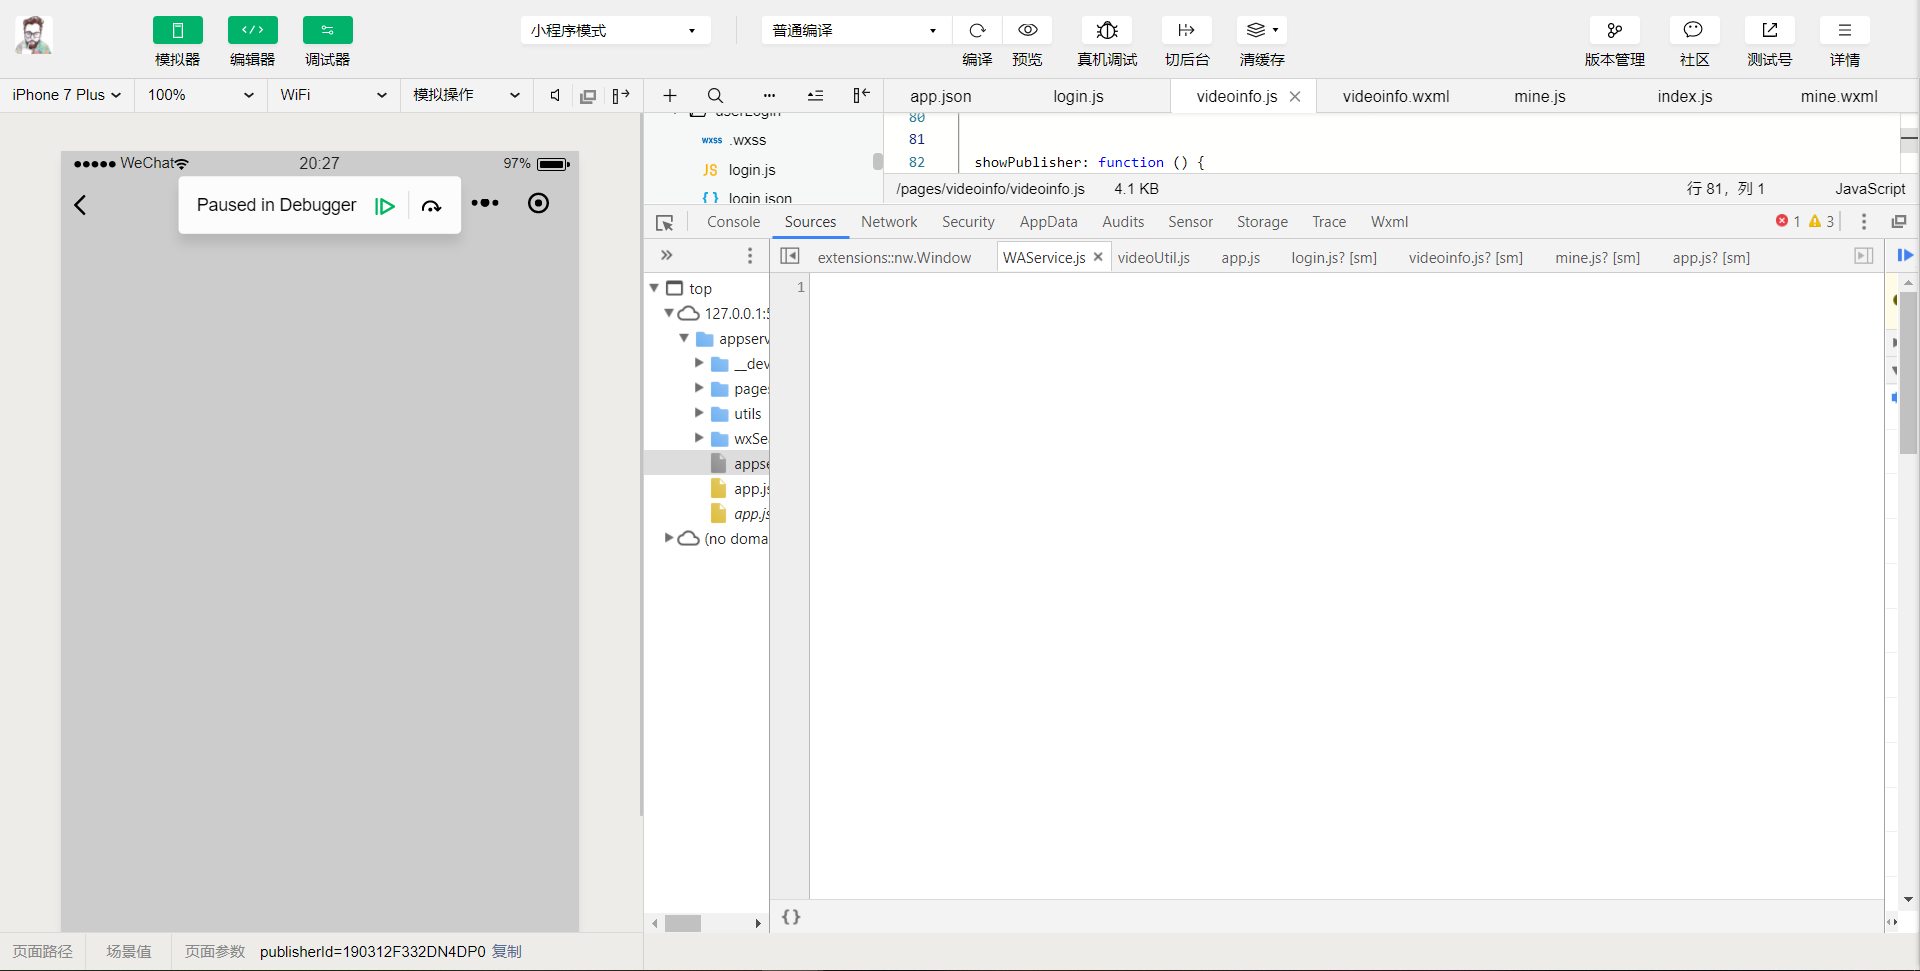
Task: Open version management icon
Action: (x=1614, y=30)
